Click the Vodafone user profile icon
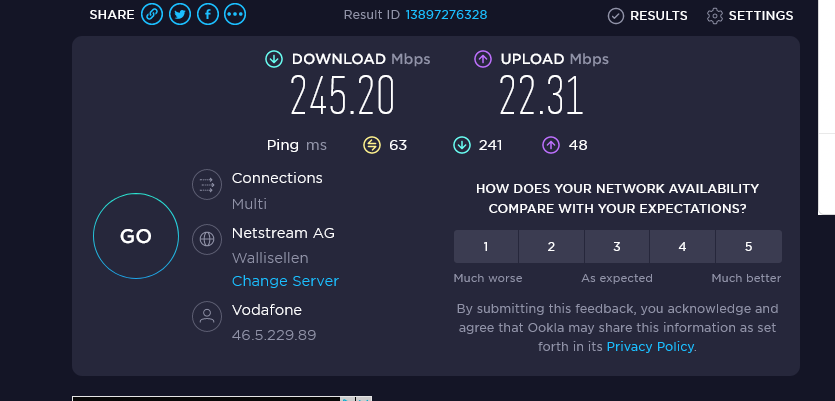The height and width of the screenshot is (401, 835). click(x=207, y=317)
